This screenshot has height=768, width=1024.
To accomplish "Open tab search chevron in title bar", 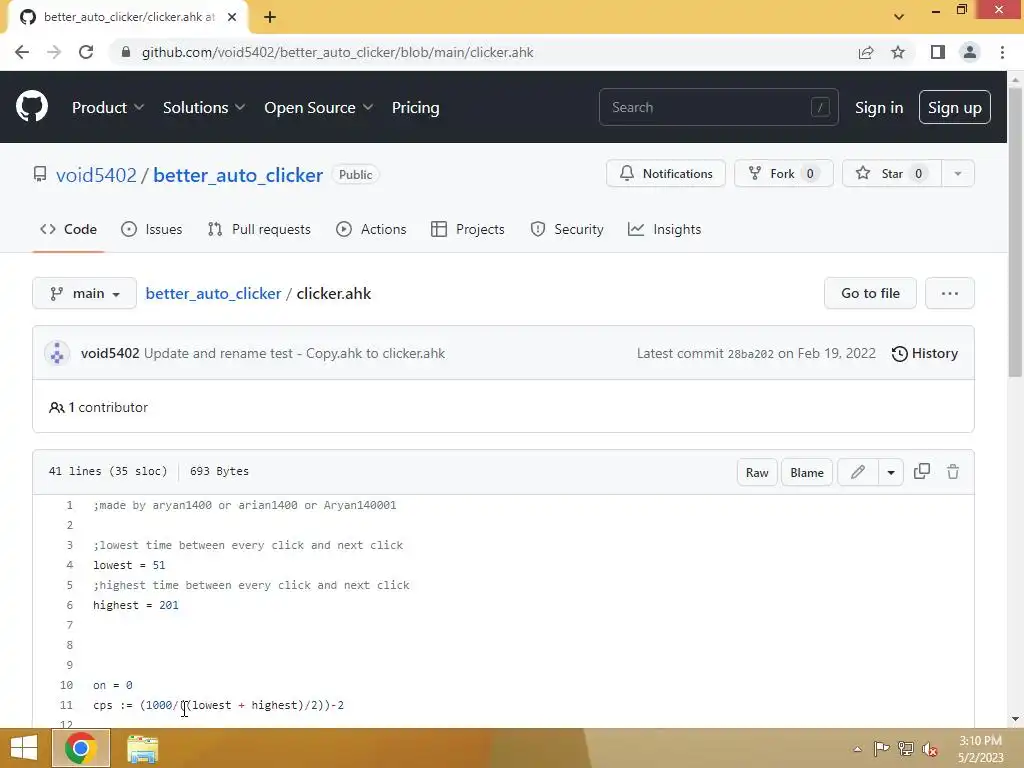I will tap(899, 17).
